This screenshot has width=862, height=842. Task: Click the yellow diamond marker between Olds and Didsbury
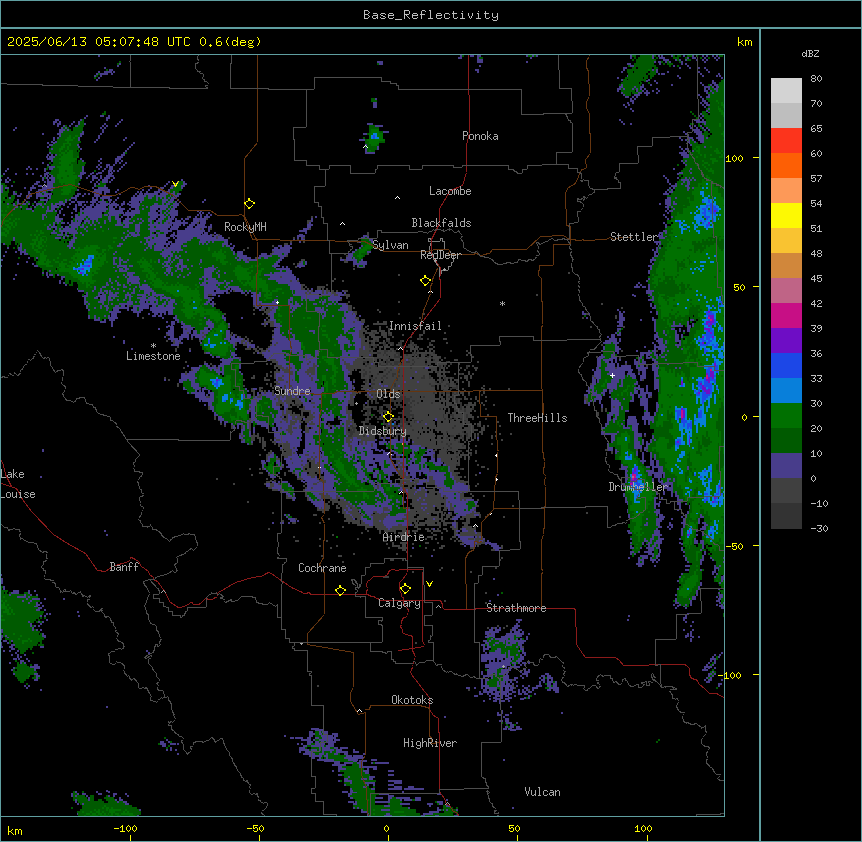pyautogui.click(x=388, y=417)
